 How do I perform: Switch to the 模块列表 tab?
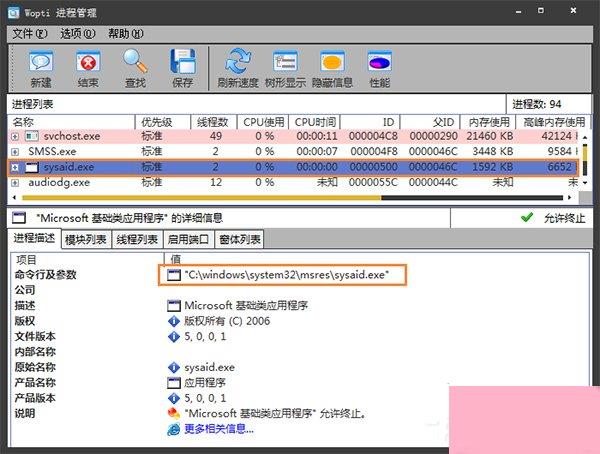86,239
